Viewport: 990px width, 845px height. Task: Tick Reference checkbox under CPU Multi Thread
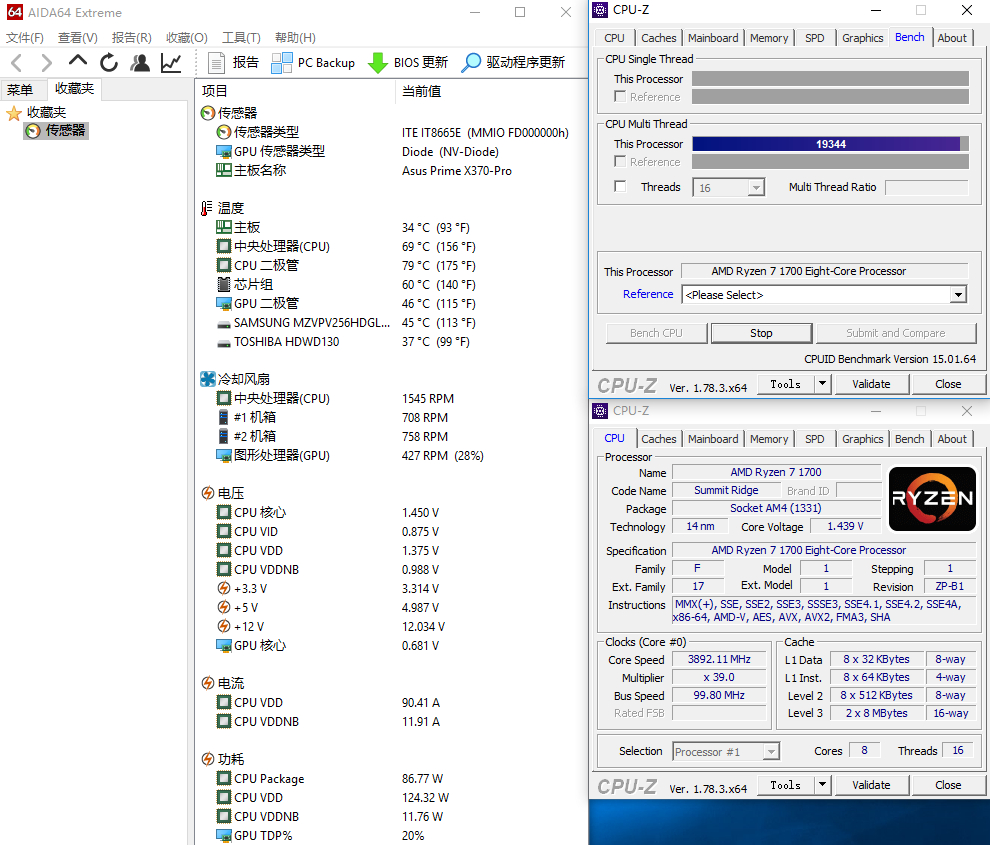[620, 162]
